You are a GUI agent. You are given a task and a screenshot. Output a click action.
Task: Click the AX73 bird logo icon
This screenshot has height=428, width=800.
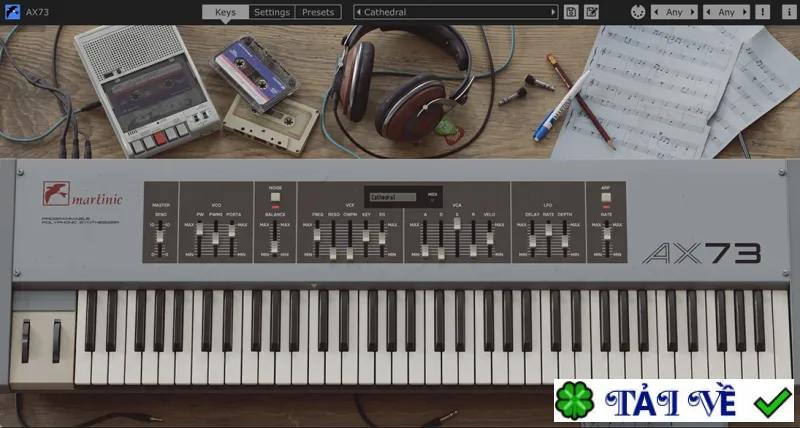pos(12,12)
